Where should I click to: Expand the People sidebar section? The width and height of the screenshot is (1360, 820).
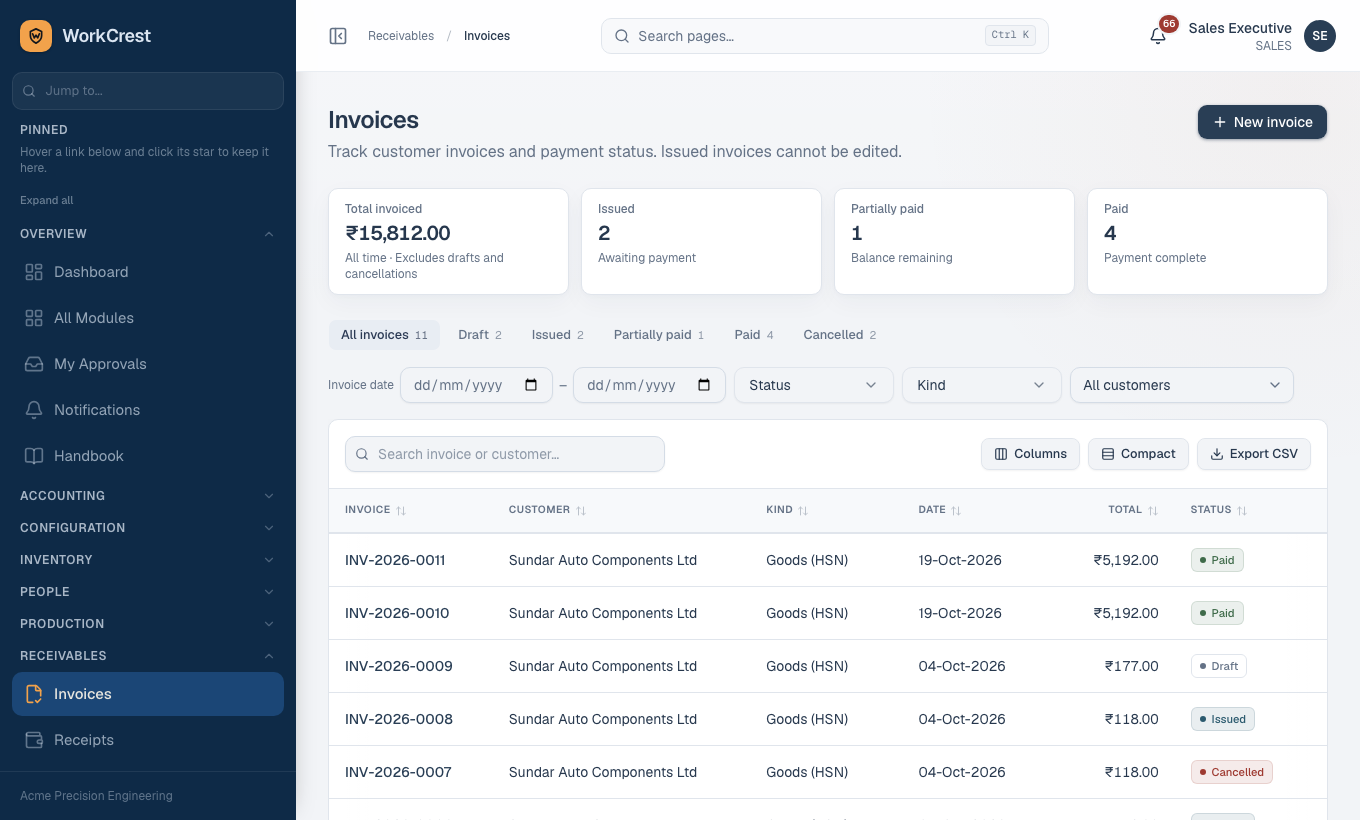tap(148, 592)
